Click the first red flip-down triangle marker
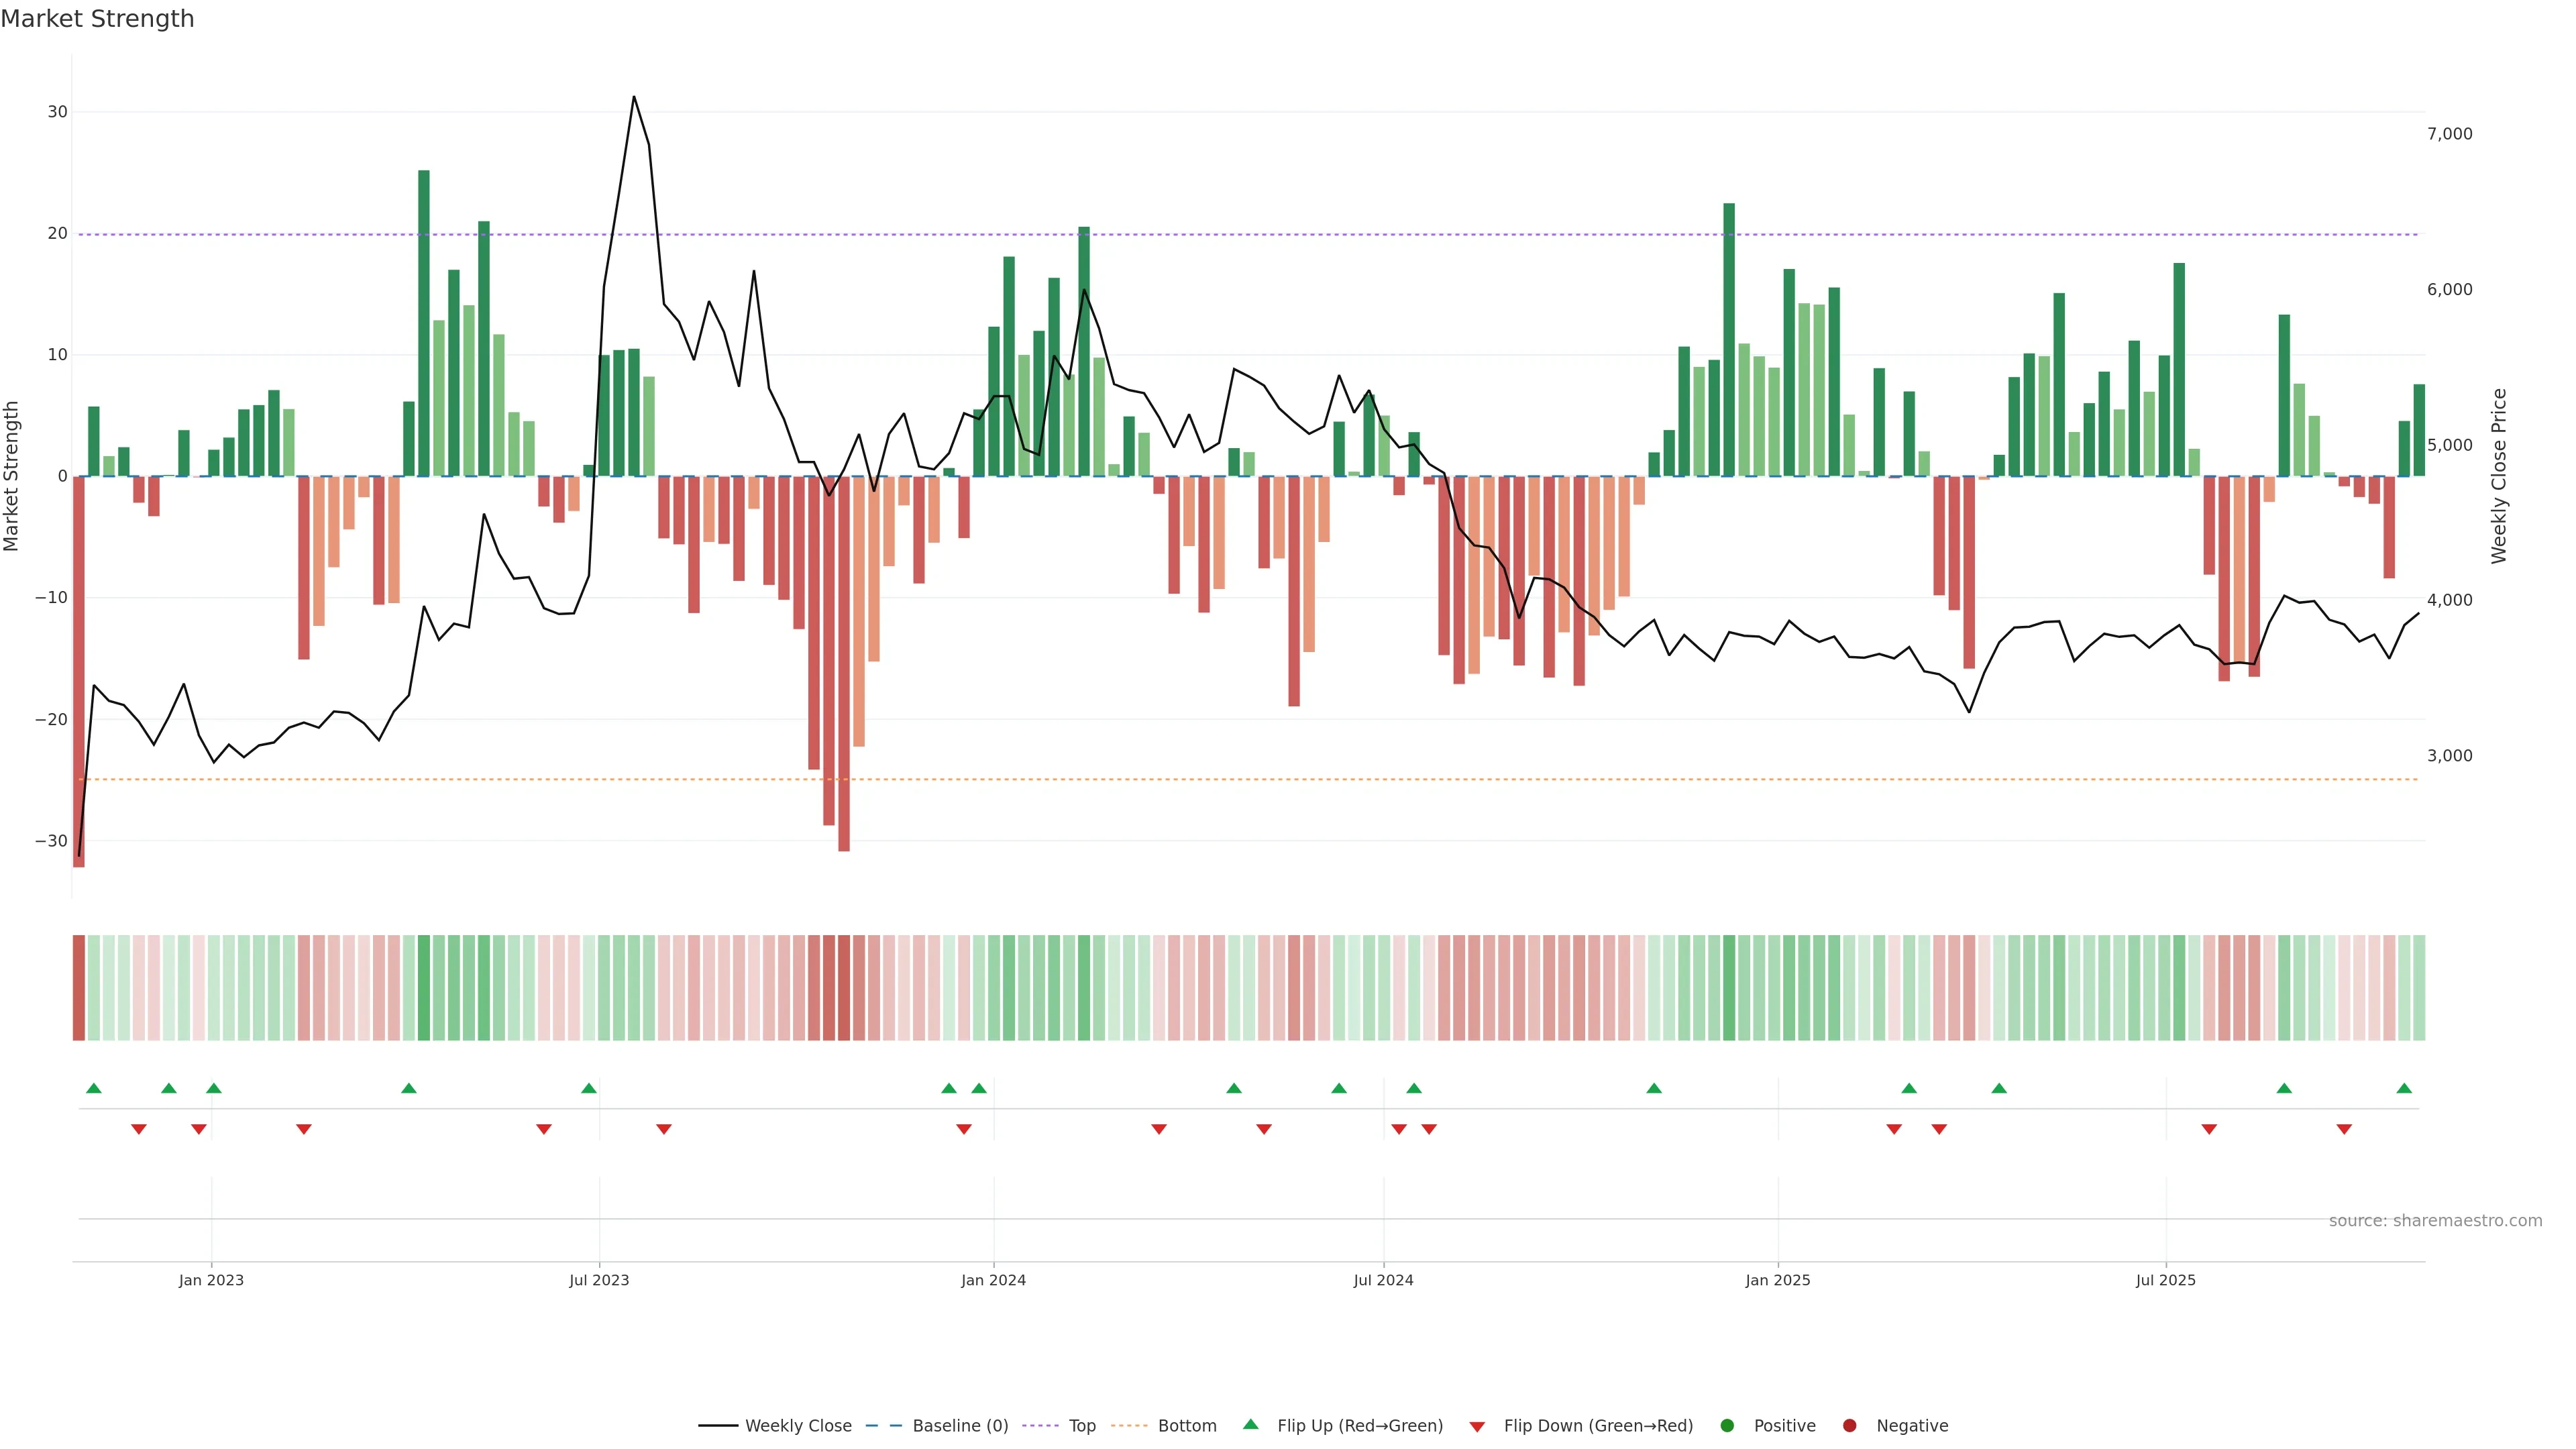 [139, 1129]
